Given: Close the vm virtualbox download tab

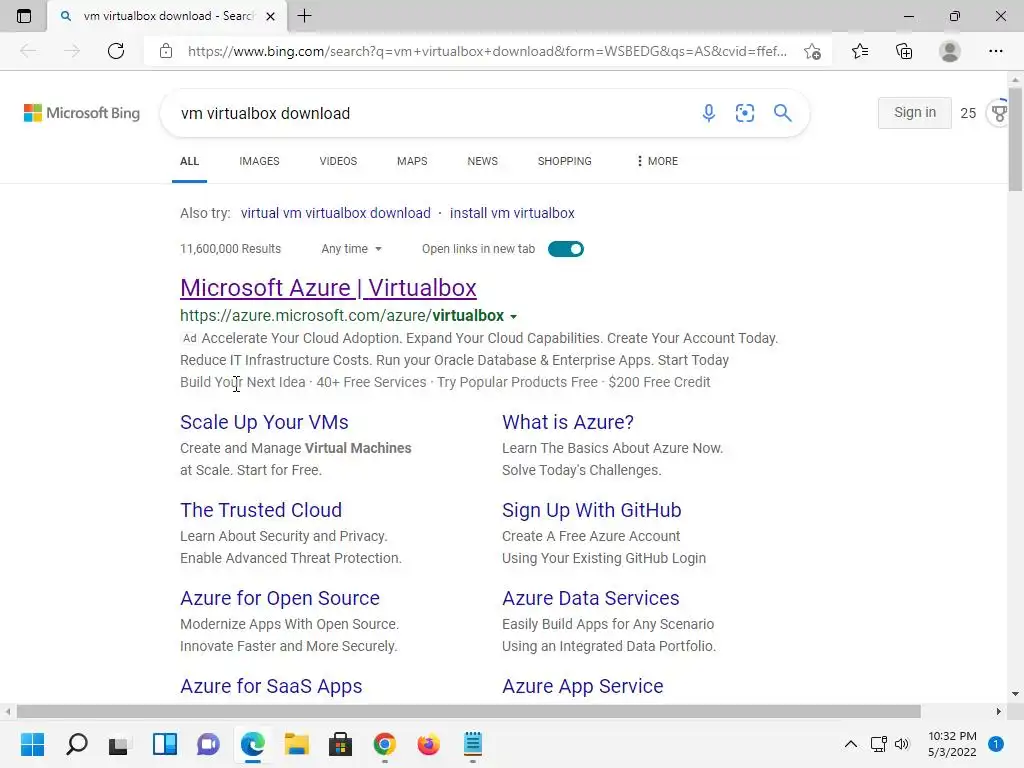Looking at the screenshot, I should pos(270,16).
